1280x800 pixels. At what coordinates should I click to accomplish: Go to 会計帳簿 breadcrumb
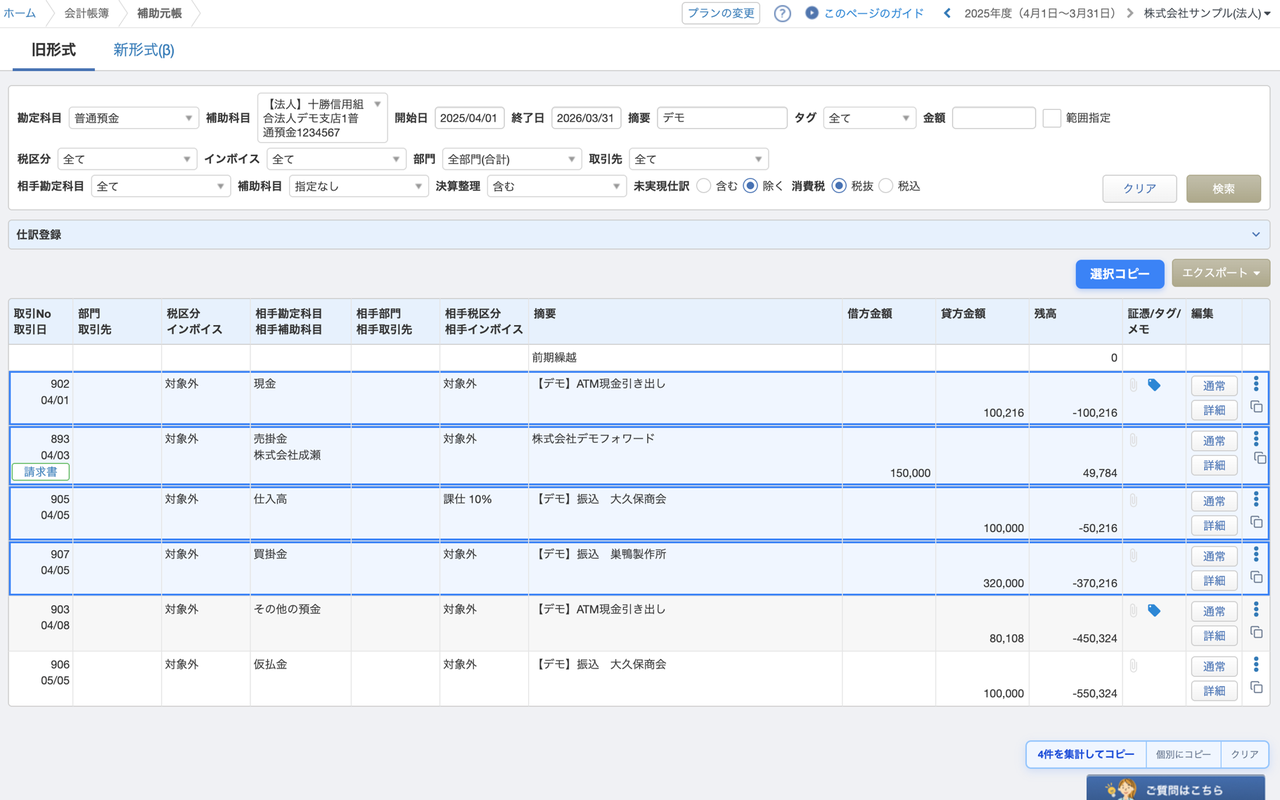[86, 14]
